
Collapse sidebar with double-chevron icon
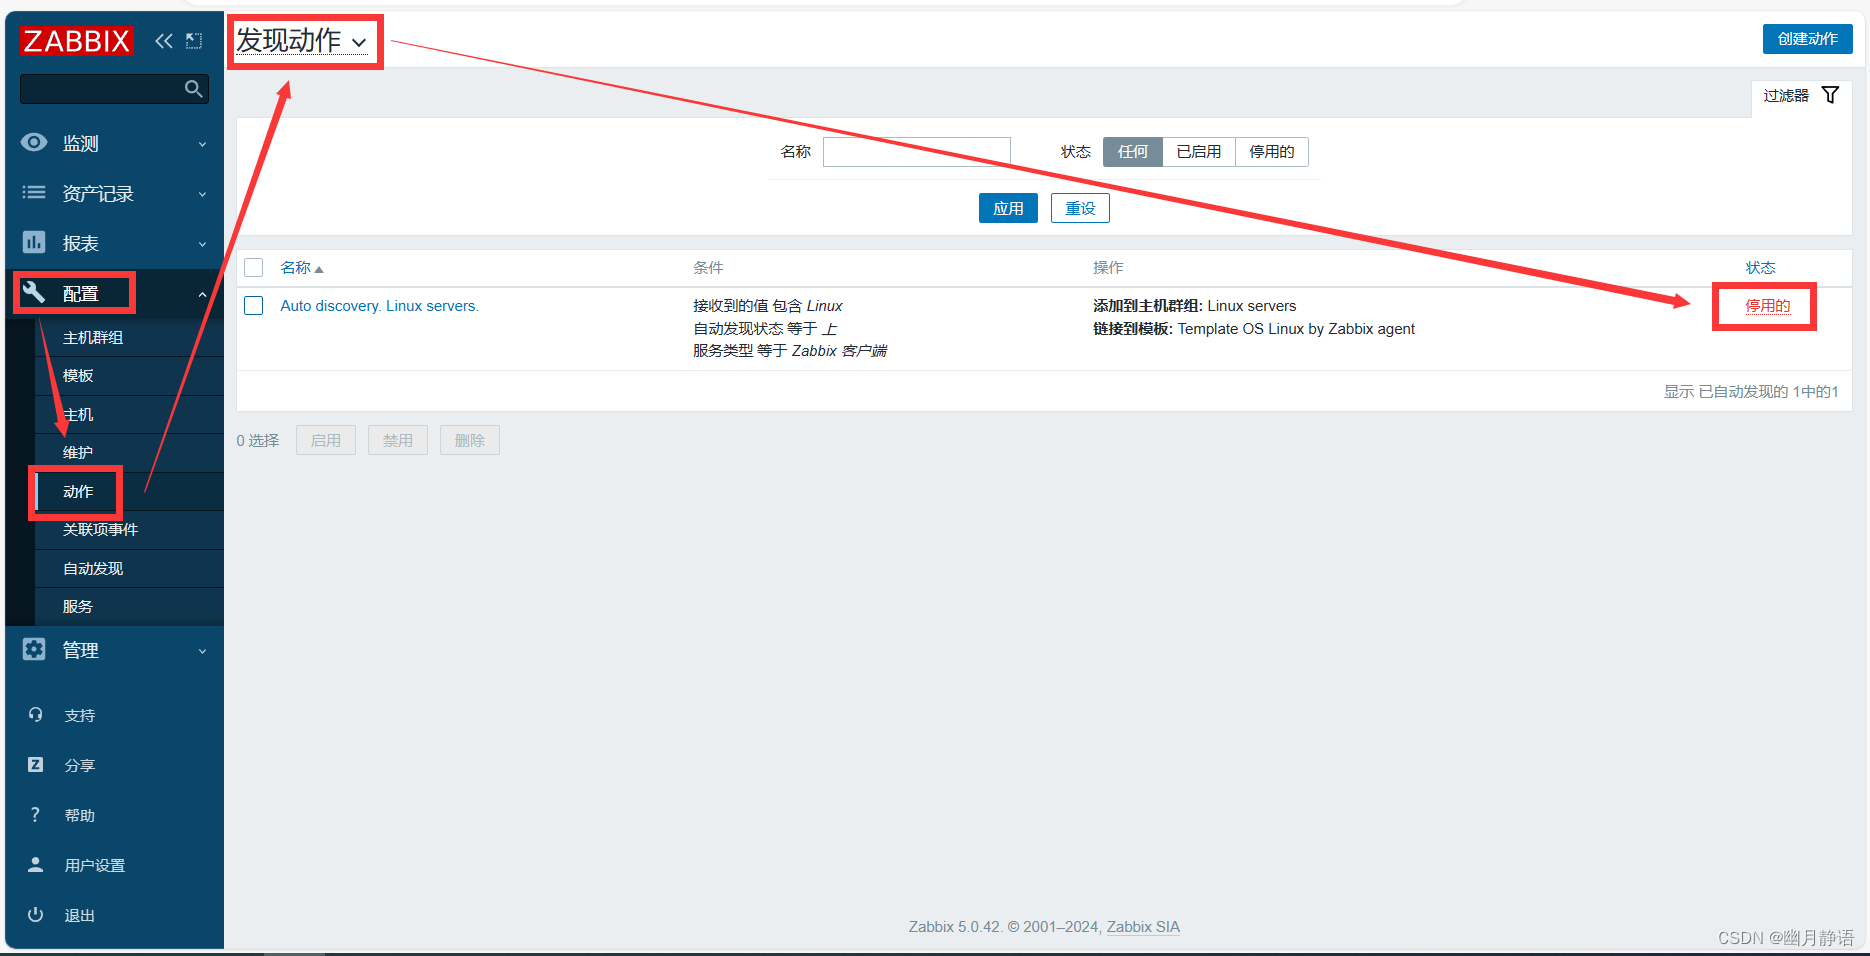pyautogui.click(x=164, y=41)
